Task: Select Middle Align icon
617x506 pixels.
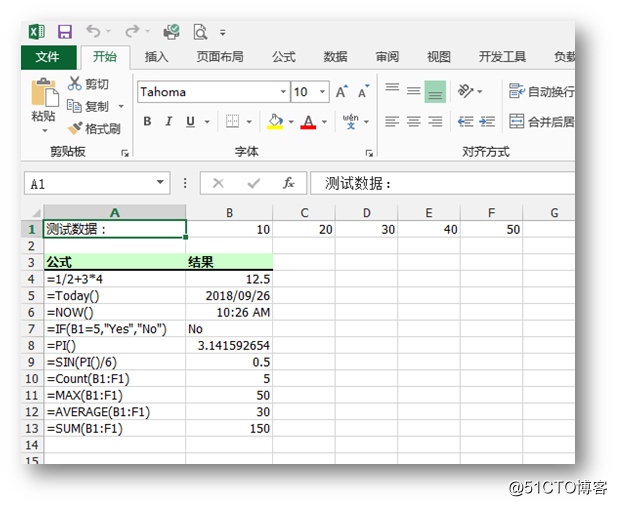Action: click(x=414, y=91)
